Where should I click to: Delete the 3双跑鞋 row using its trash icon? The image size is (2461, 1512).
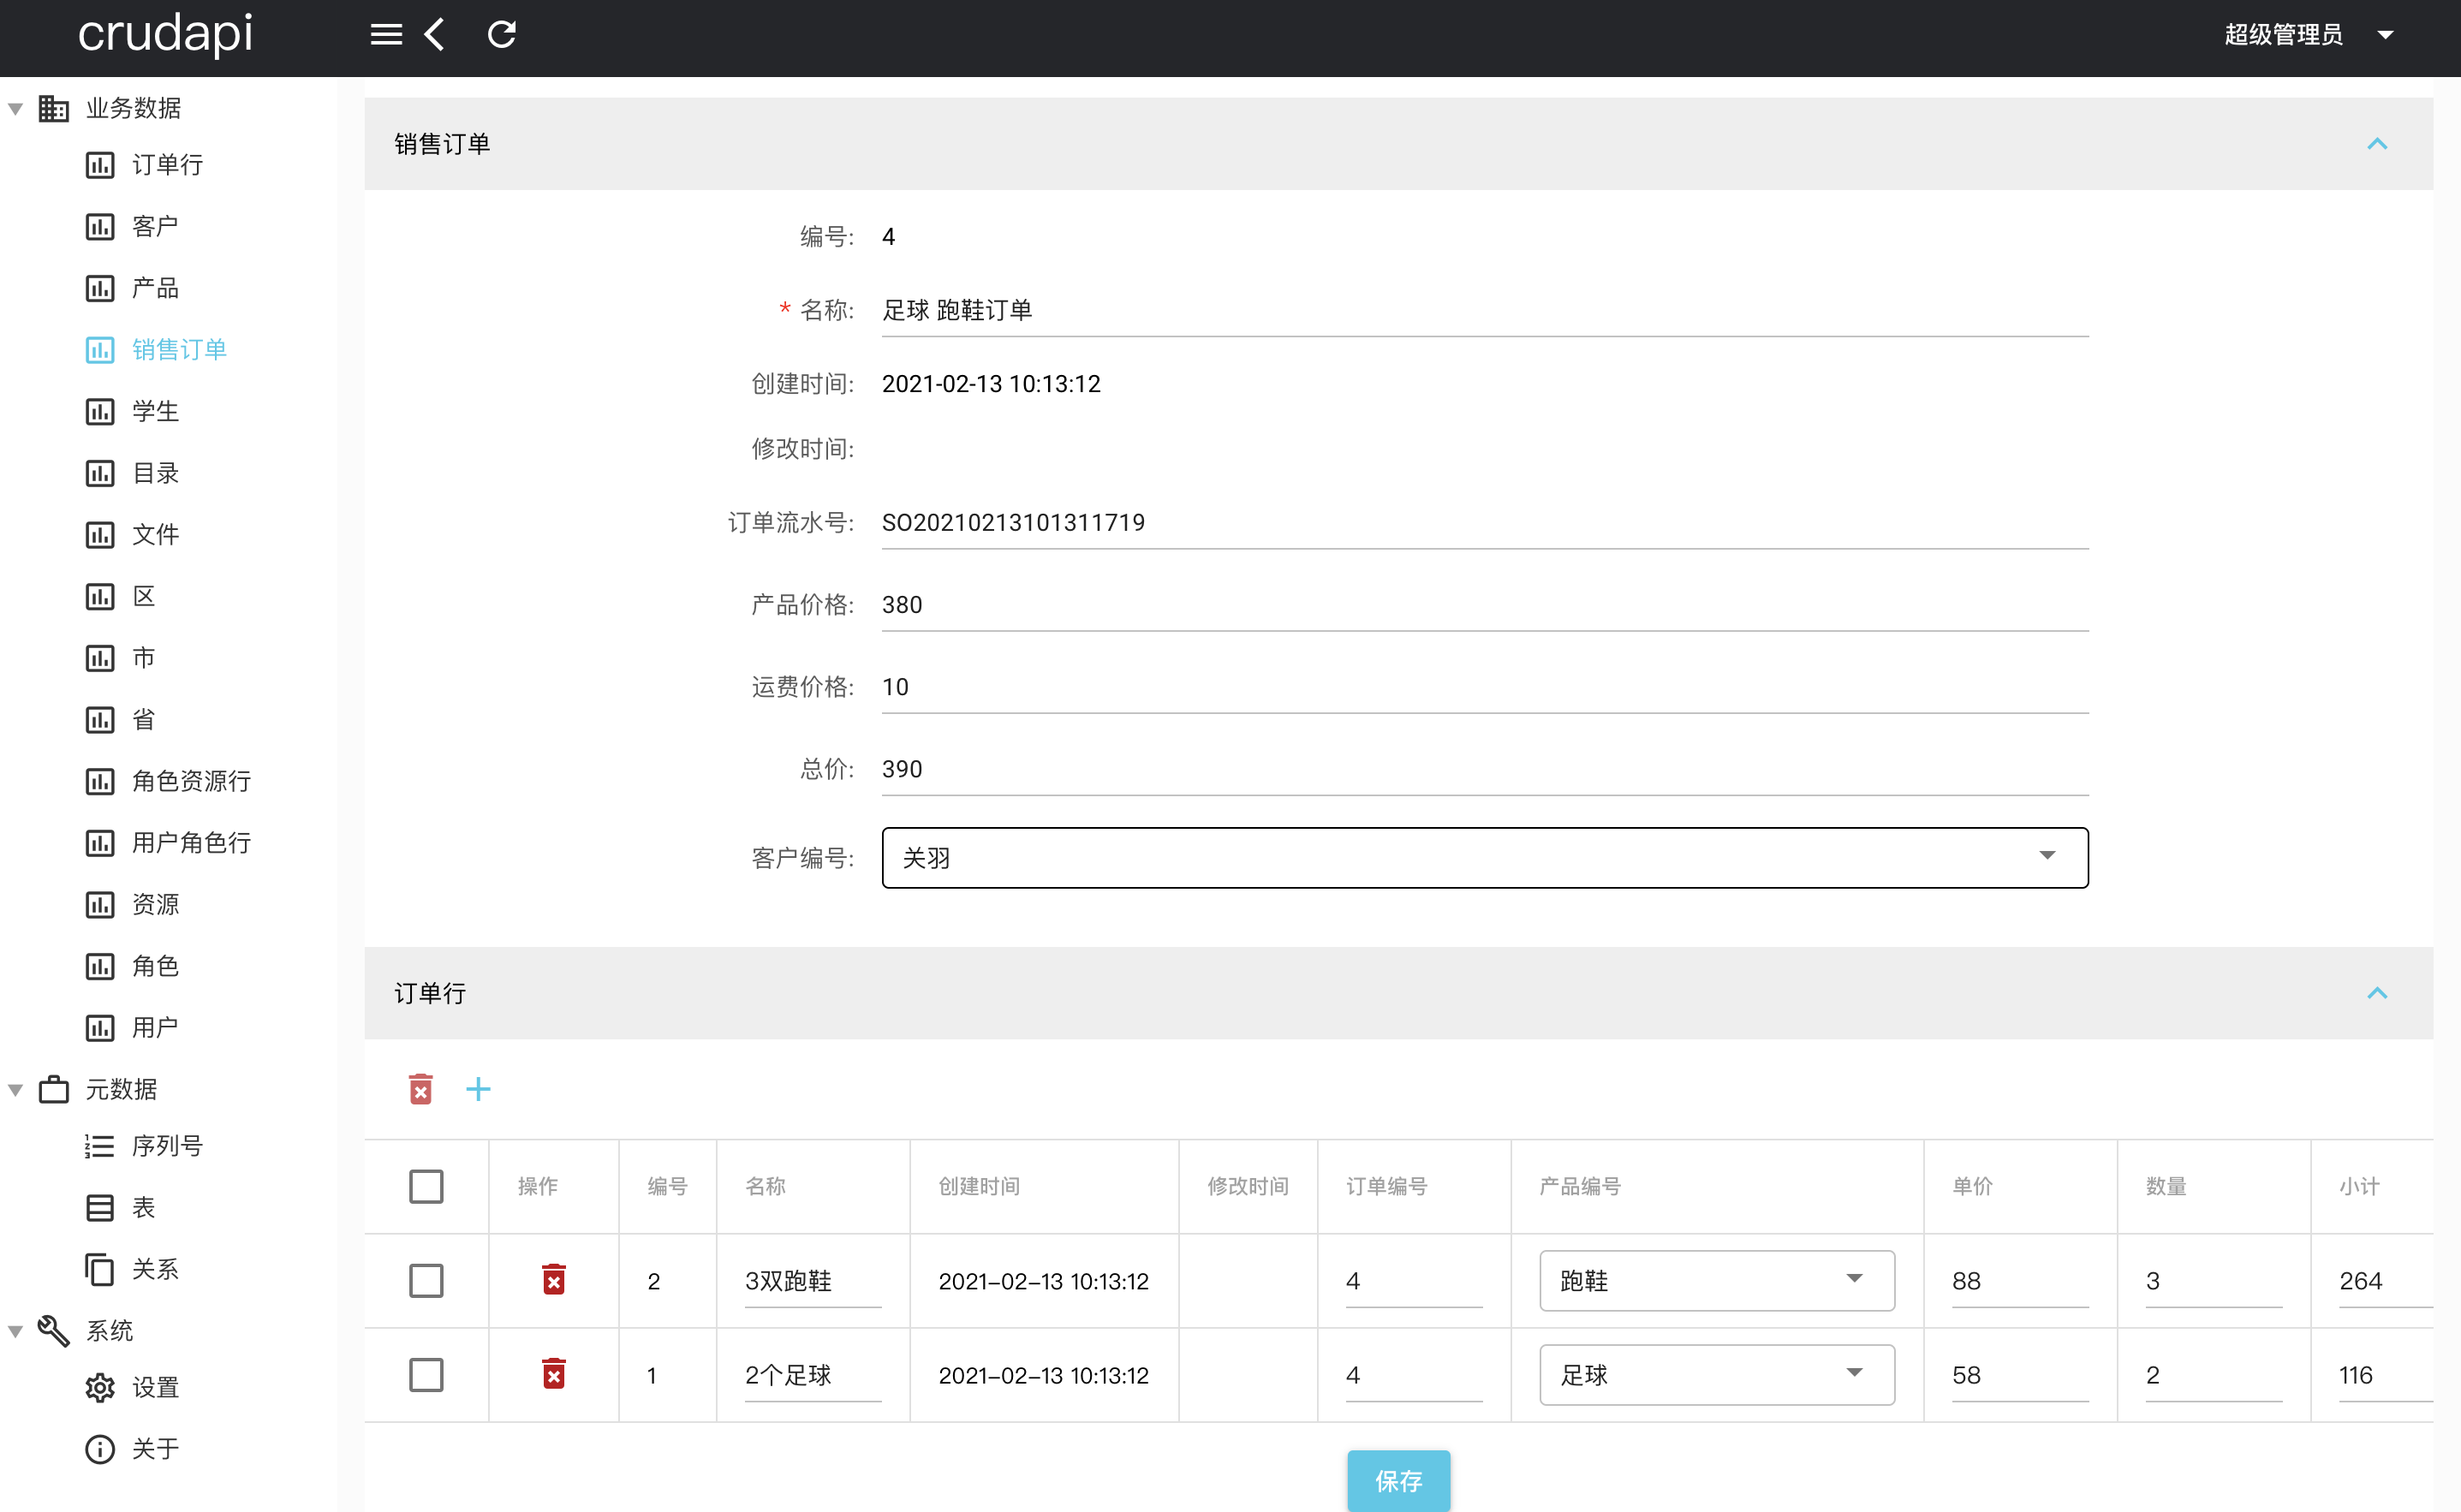555,1279
